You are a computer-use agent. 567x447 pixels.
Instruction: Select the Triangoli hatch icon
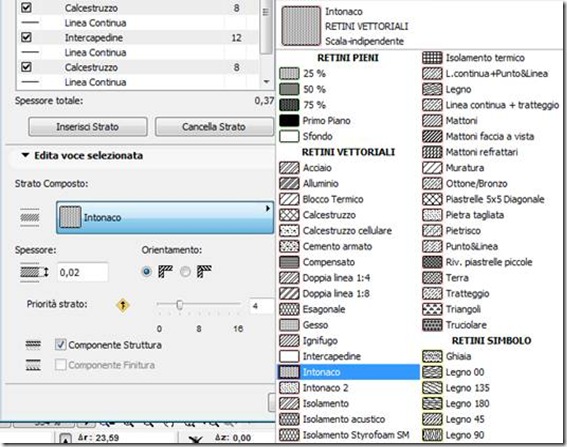(432, 309)
